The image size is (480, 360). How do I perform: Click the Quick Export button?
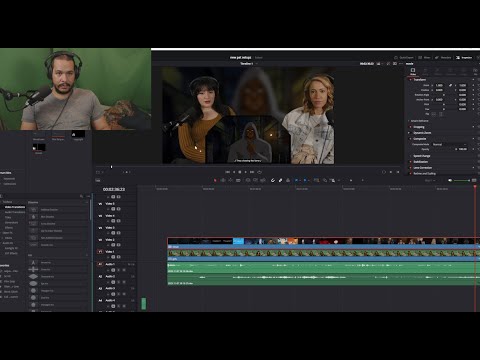[x=404, y=58]
